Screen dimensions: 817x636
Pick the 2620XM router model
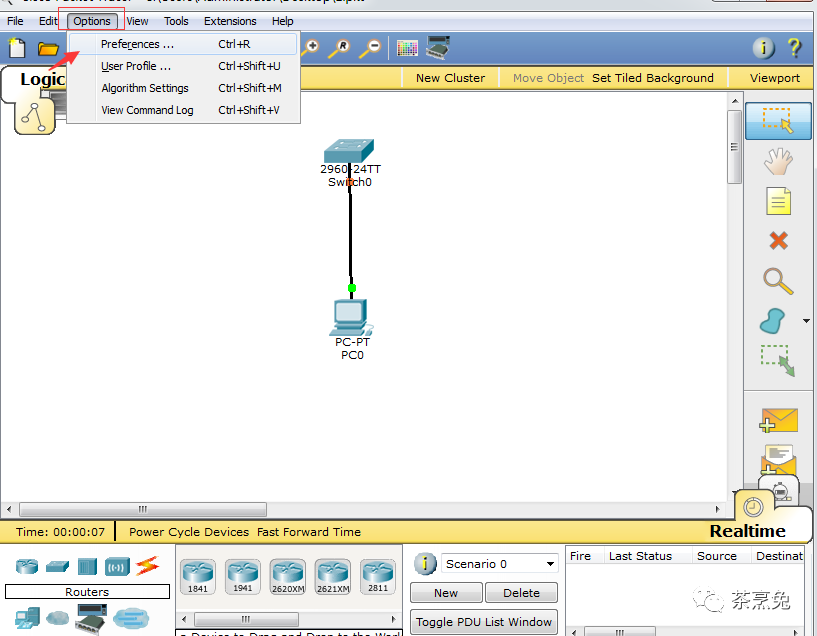(x=288, y=577)
